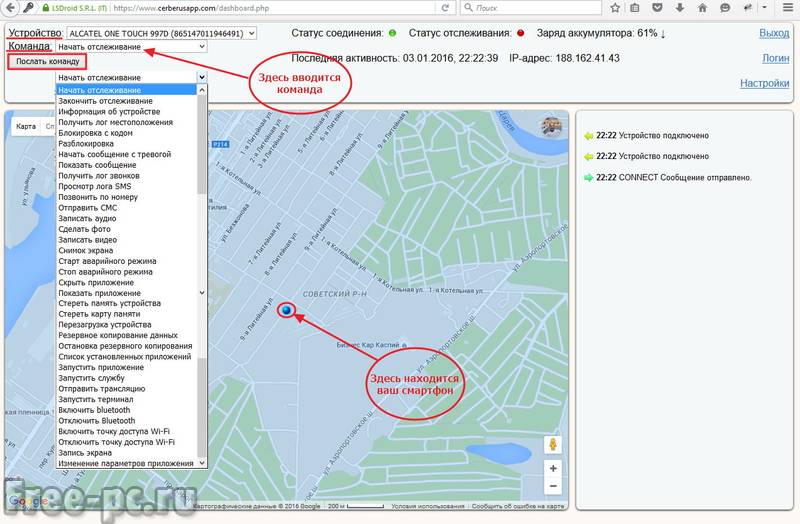Image resolution: width=800 pixels, height=524 pixels.
Task: Click the green connection status indicator
Action: pyautogui.click(x=392, y=33)
